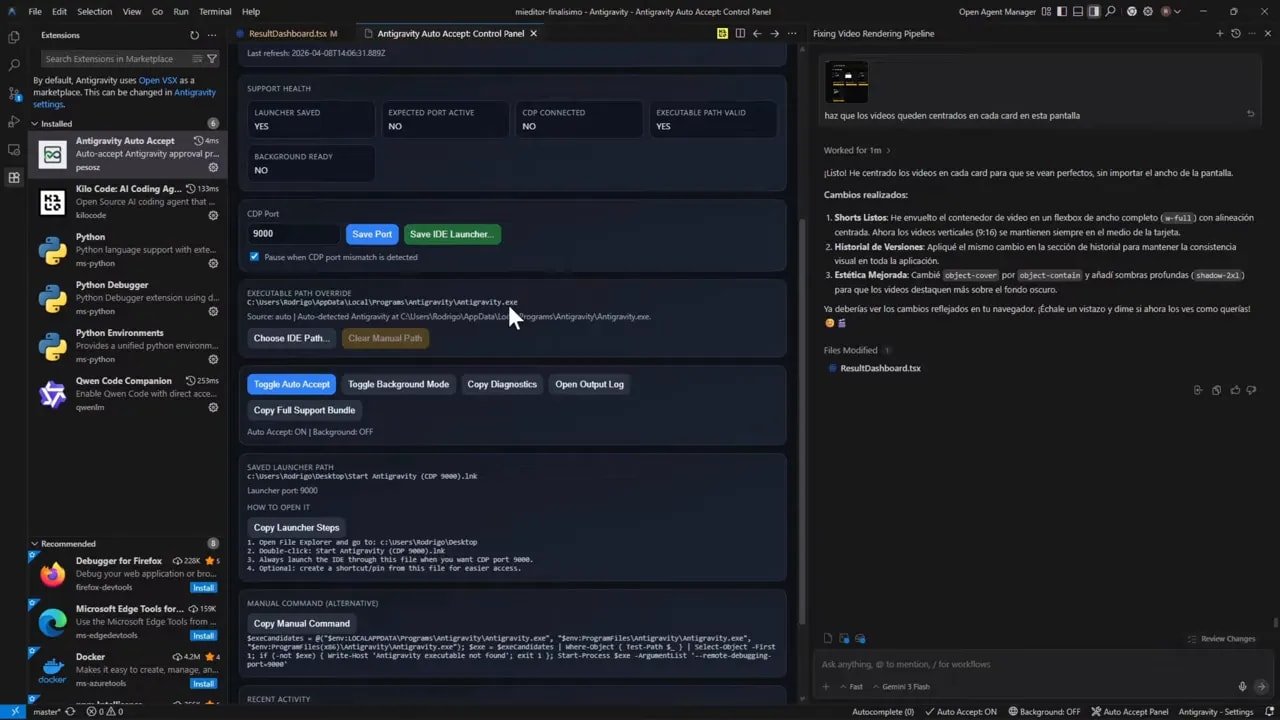1280x720 pixels.
Task: Toggle pause on CDP port mismatch checkbox
Action: [254, 257]
